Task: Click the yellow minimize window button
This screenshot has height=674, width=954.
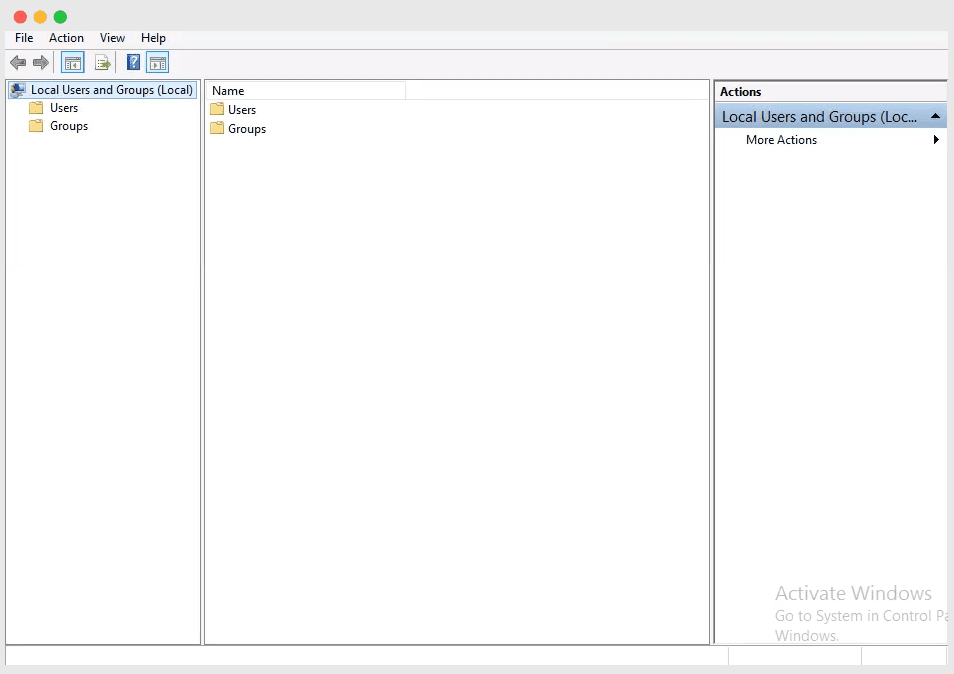Action: pyautogui.click(x=40, y=17)
